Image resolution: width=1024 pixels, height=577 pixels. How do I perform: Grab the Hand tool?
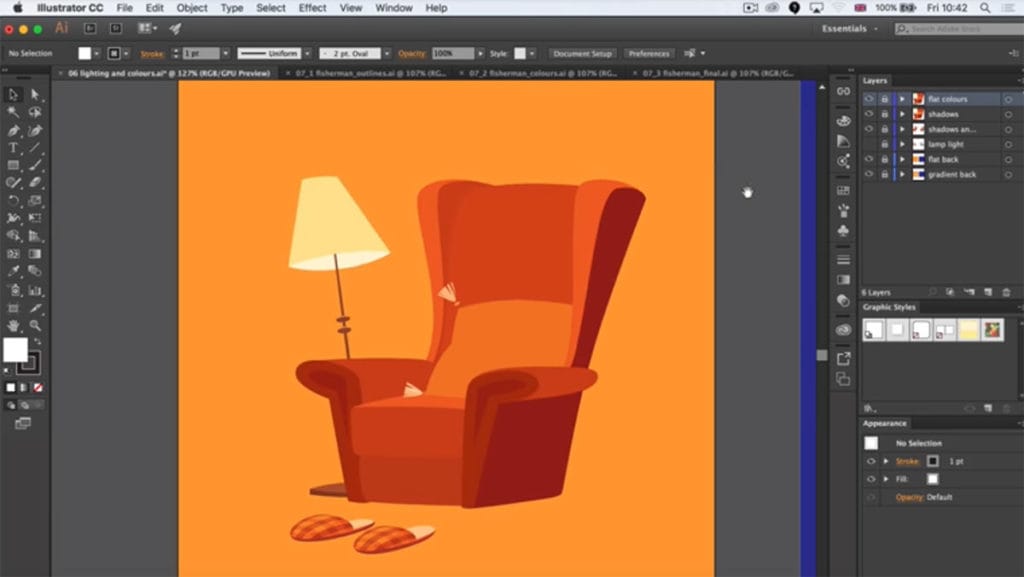pos(12,325)
